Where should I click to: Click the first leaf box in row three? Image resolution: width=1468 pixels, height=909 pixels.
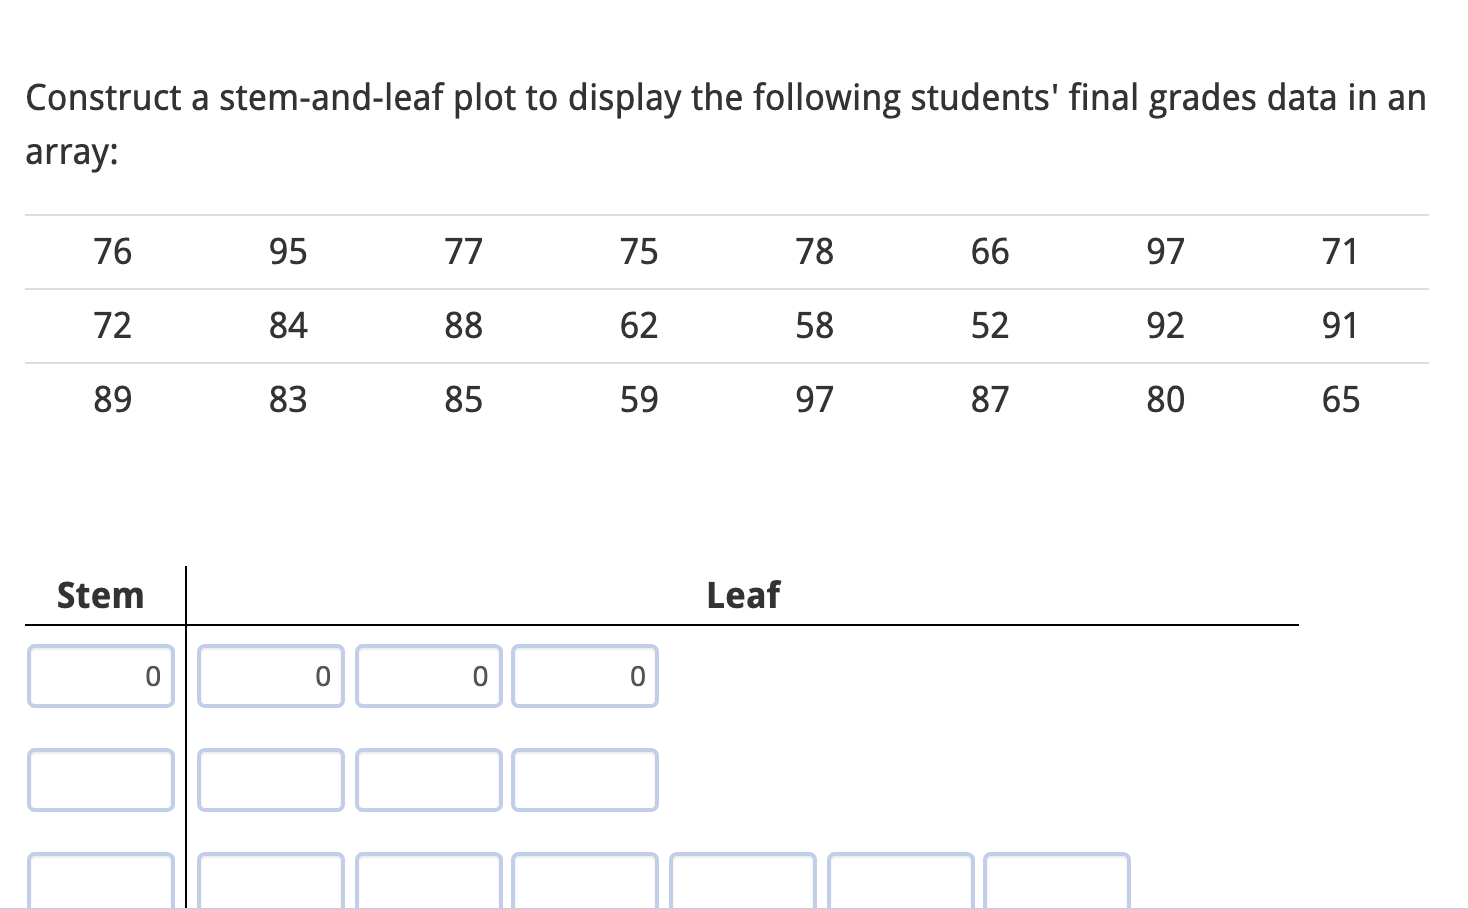270,883
